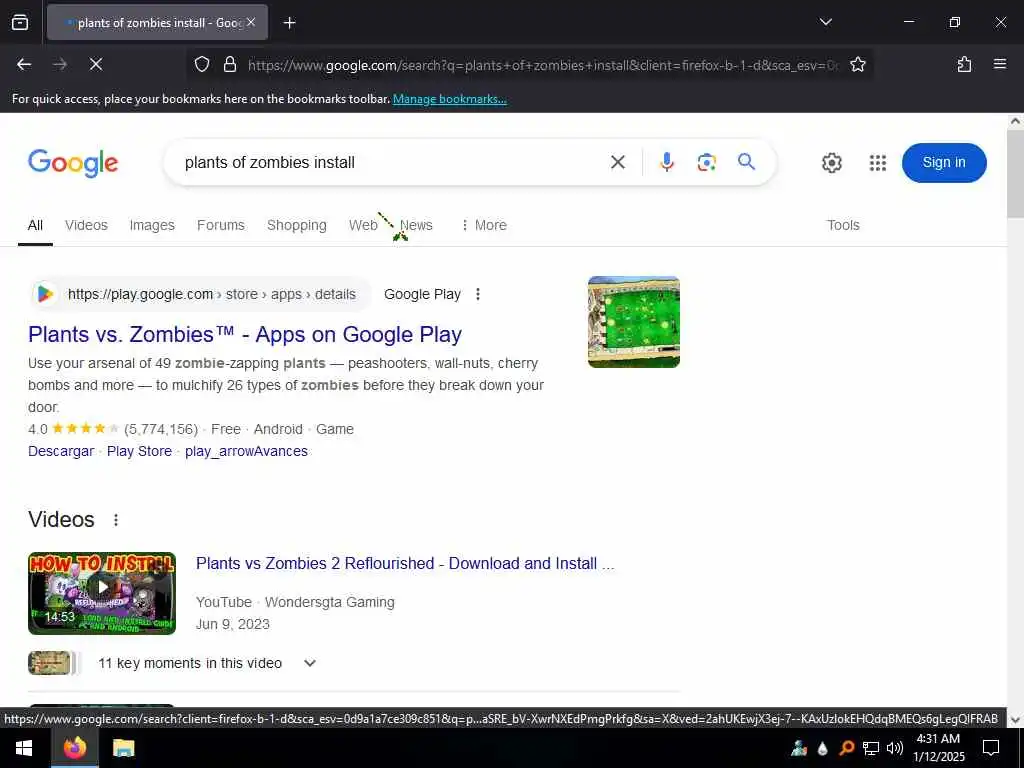The image size is (1024, 768).
Task: Click the Firefox View icon
Action: [20, 22]
